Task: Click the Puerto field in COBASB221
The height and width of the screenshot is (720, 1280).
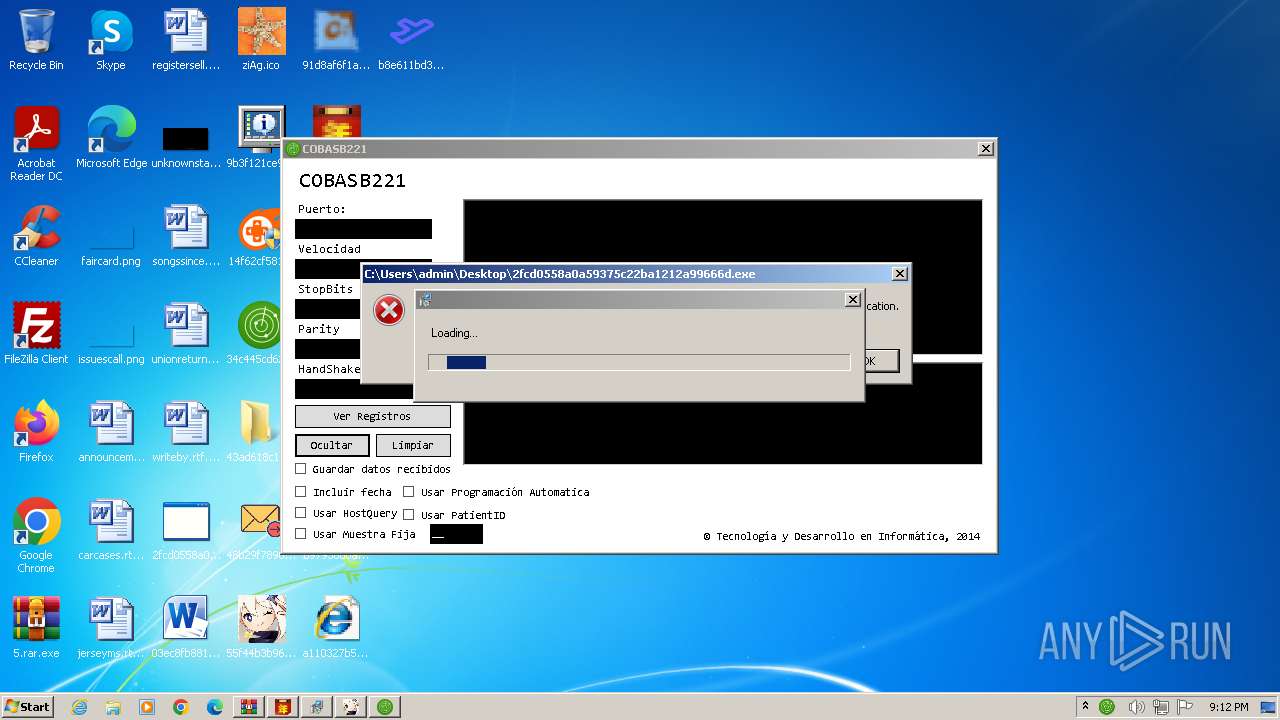Action: tap(364, 229)
